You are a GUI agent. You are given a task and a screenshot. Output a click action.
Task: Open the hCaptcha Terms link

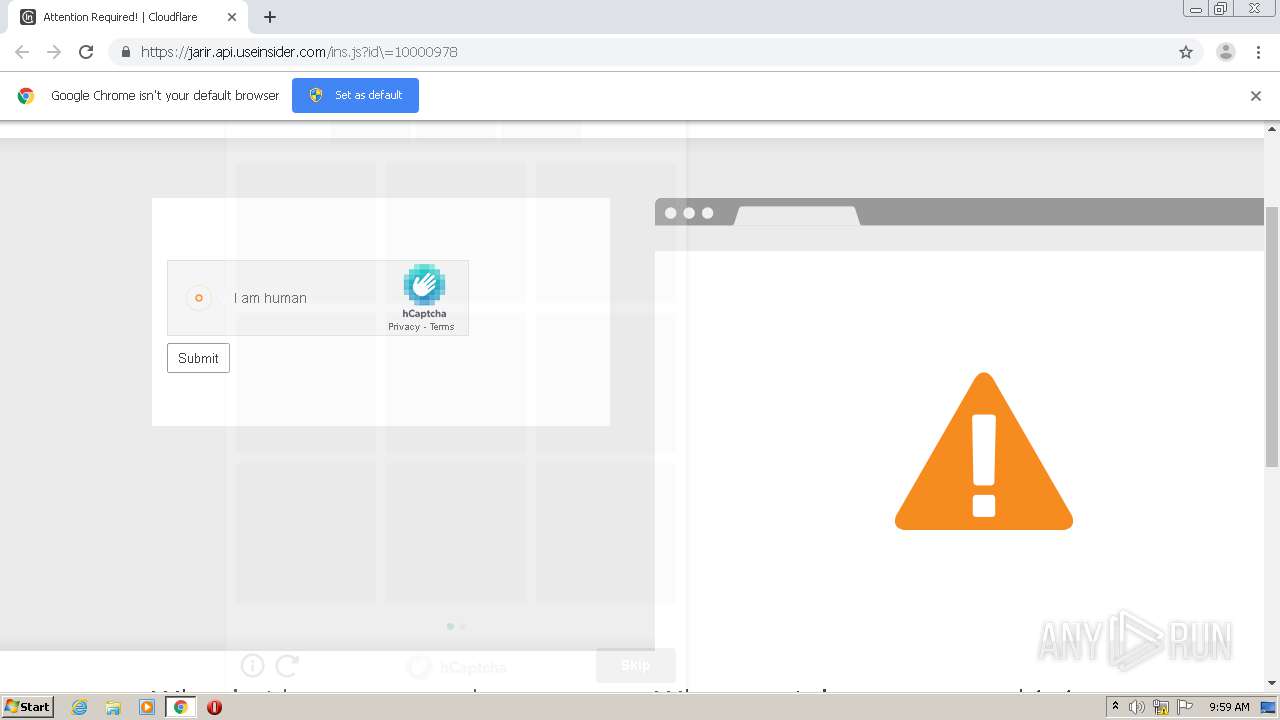(x=442, y=327)
